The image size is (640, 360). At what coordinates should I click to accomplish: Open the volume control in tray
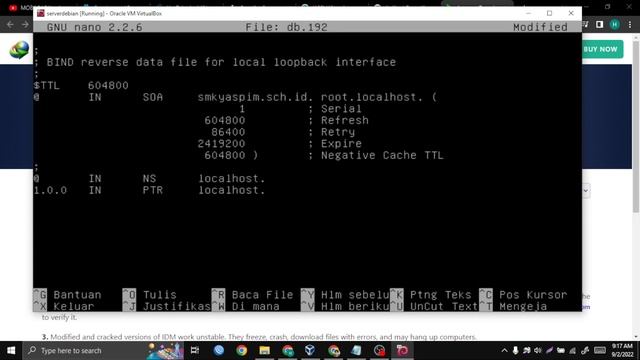coord(538,351)
